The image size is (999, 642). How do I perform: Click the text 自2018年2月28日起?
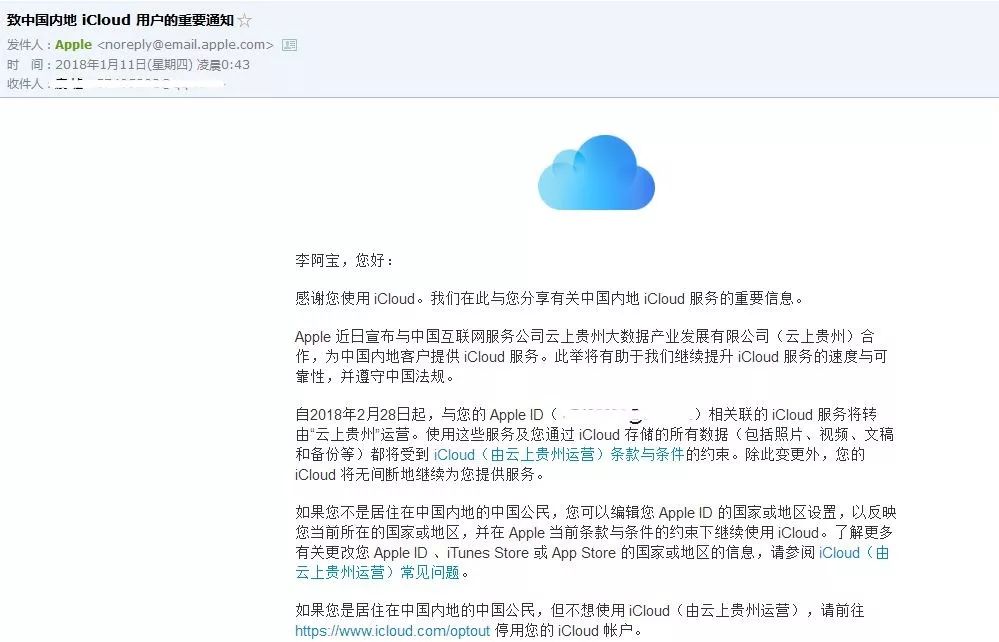coord(360,415)
